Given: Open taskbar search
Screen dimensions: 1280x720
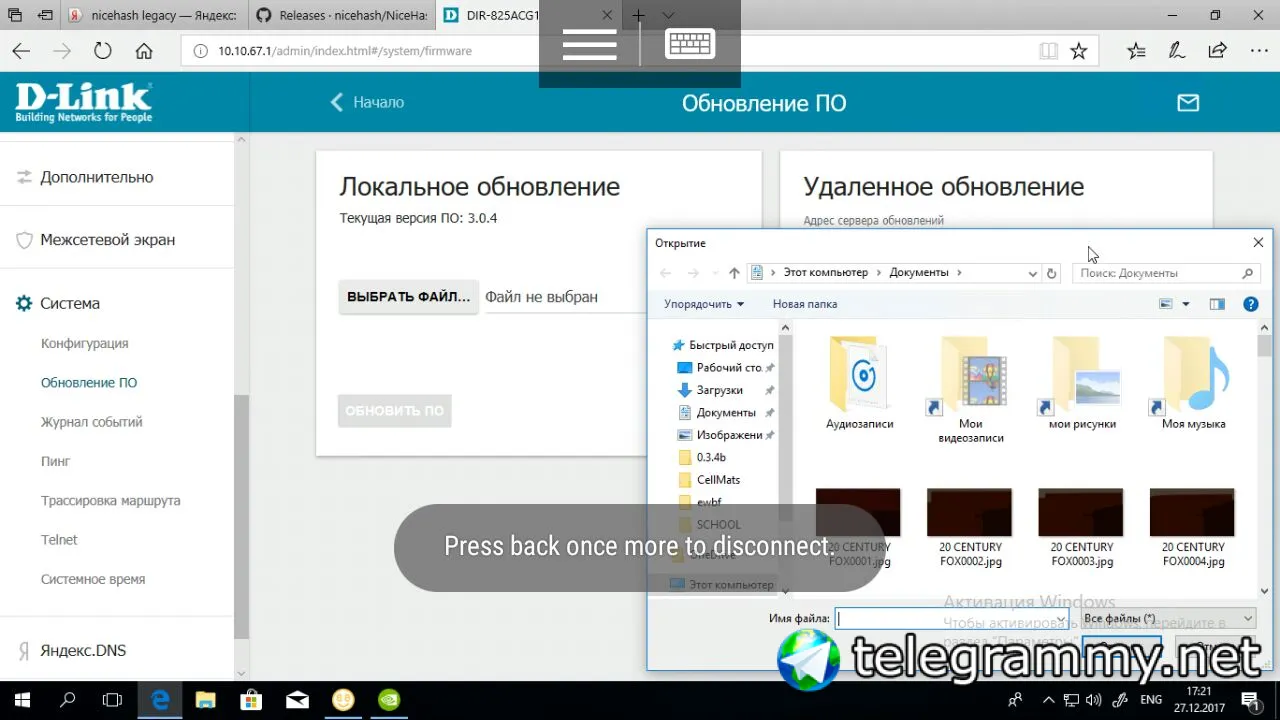Looking at the screenshot, I should click(68, 700).
